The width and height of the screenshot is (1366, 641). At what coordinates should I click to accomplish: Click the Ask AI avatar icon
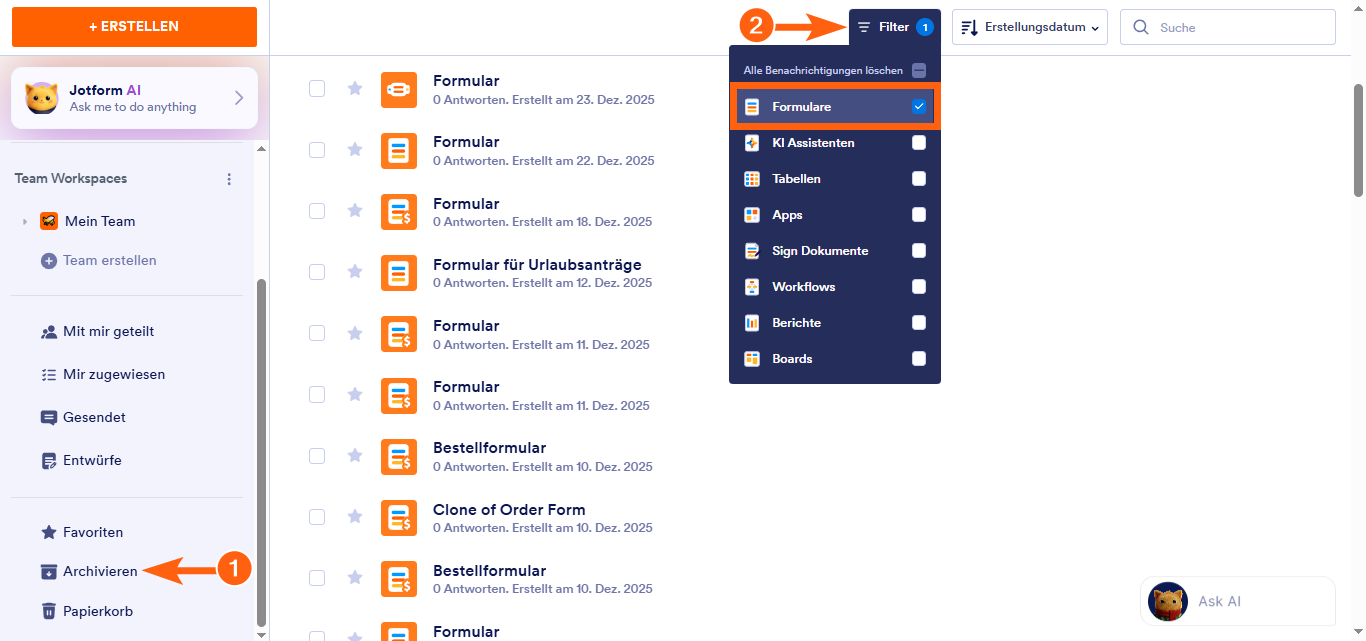(1168, 601)
